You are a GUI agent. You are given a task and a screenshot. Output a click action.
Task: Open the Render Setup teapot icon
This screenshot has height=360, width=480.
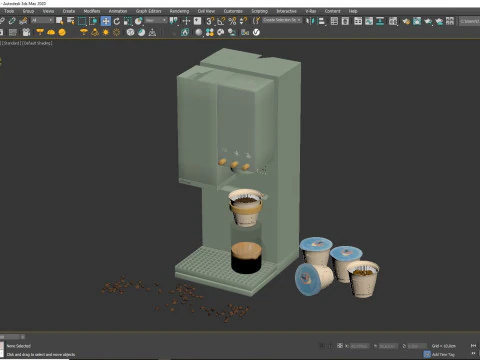coord(406,21)
